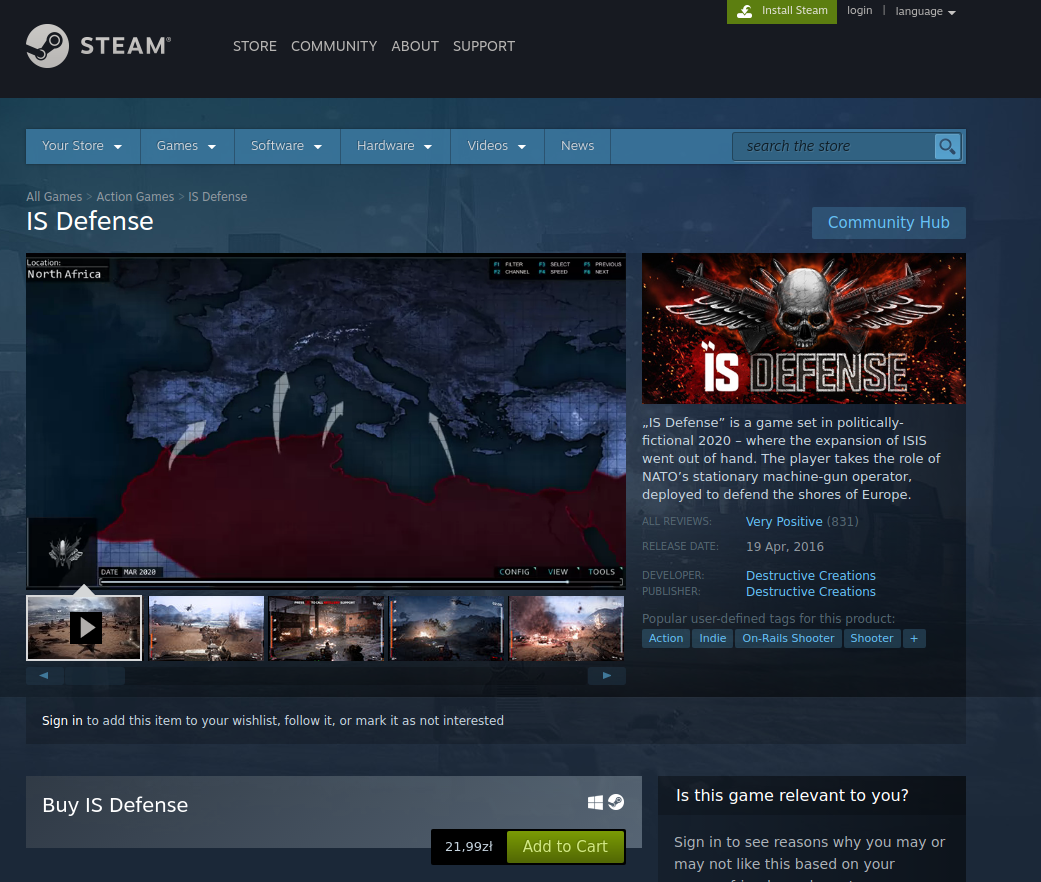Viewport: 1041px width, 882px height.
Task: Open the Software dropdown
Action: [286, 146]
